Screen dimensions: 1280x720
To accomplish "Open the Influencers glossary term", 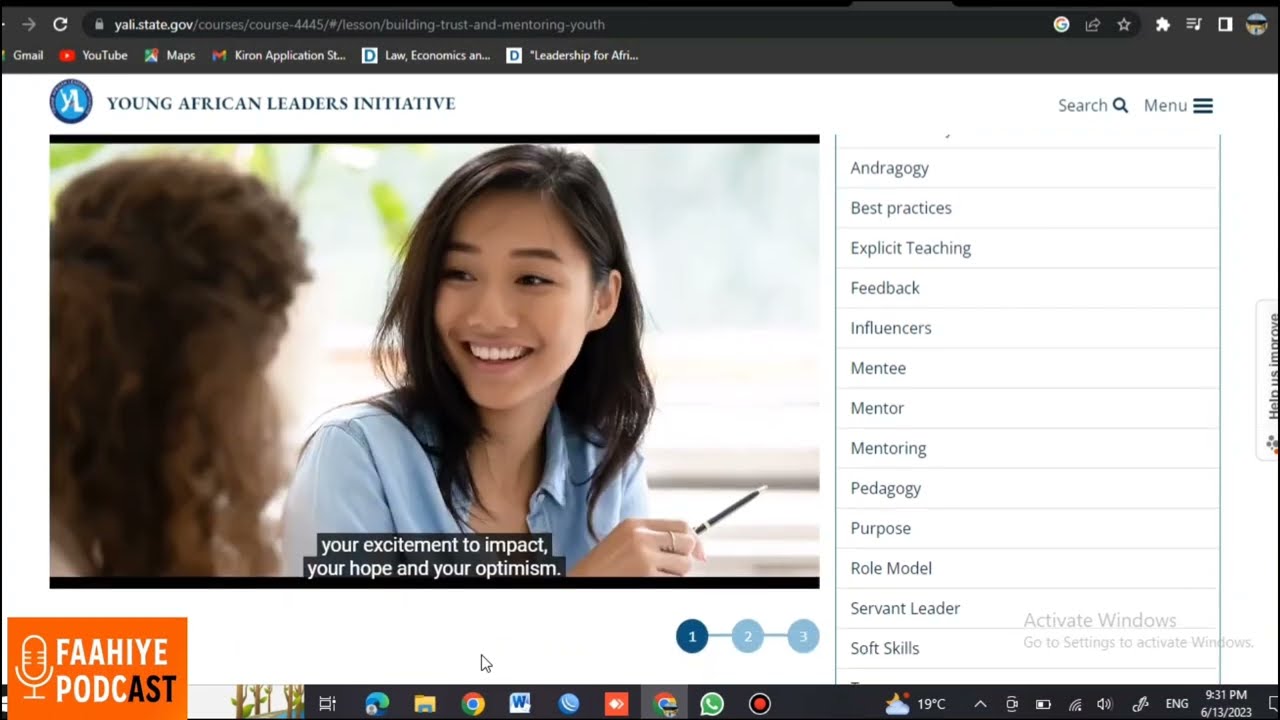I will [x=1028, y=328].
